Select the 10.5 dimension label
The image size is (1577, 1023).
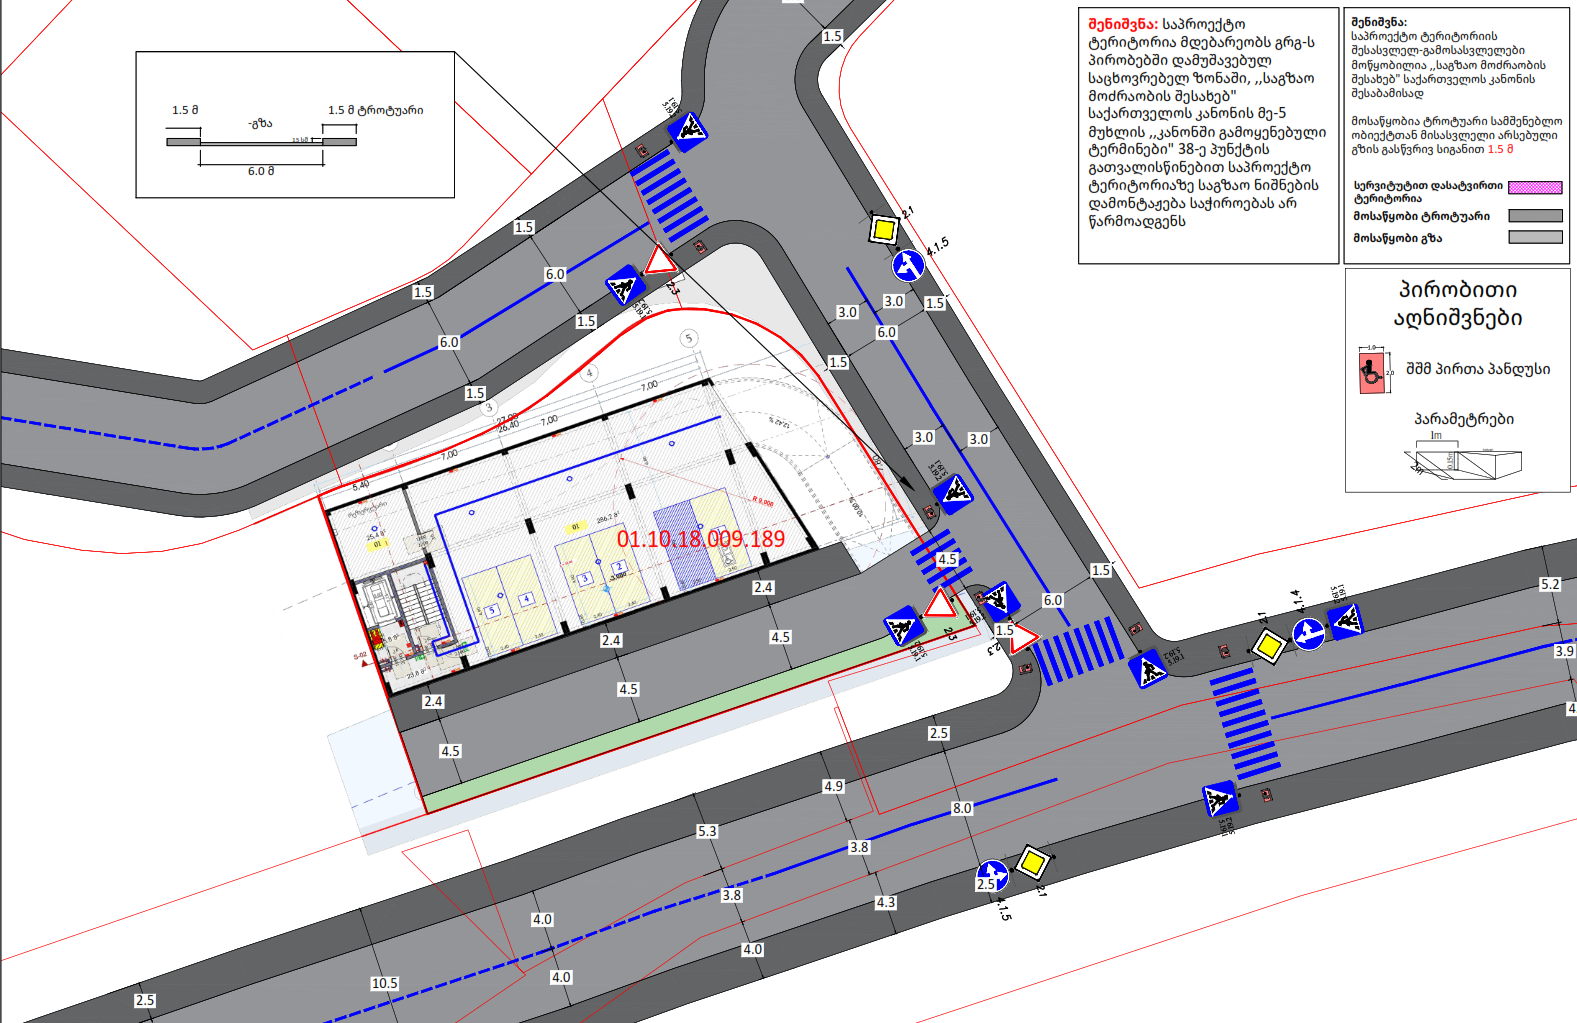coord(385,983)
